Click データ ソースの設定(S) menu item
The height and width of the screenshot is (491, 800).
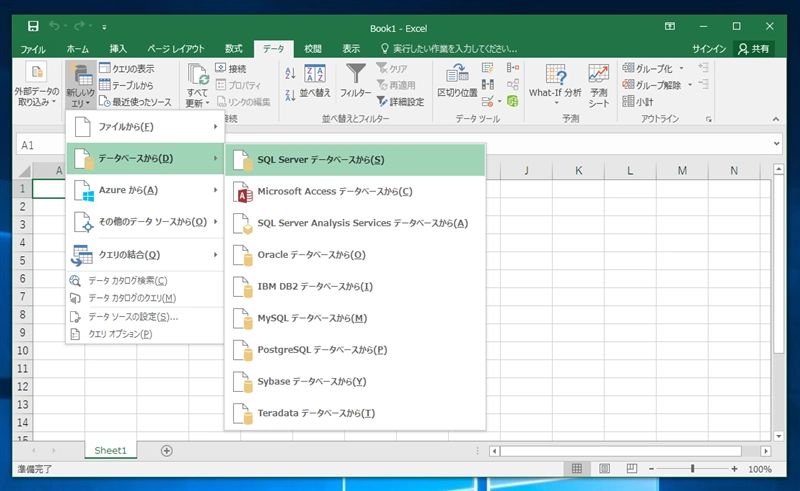pos(145,317)
